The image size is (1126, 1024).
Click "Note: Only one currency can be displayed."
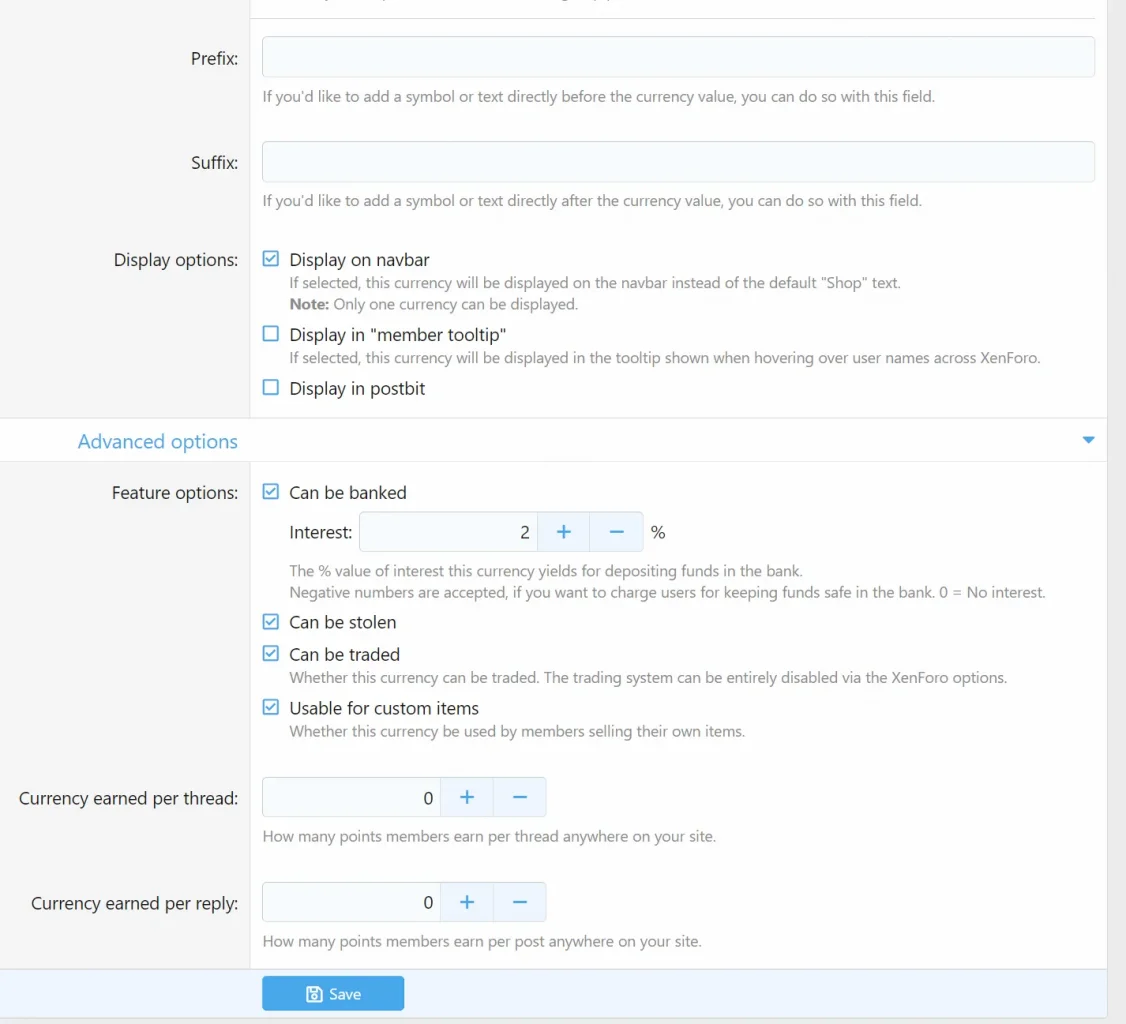coord(434,304)
